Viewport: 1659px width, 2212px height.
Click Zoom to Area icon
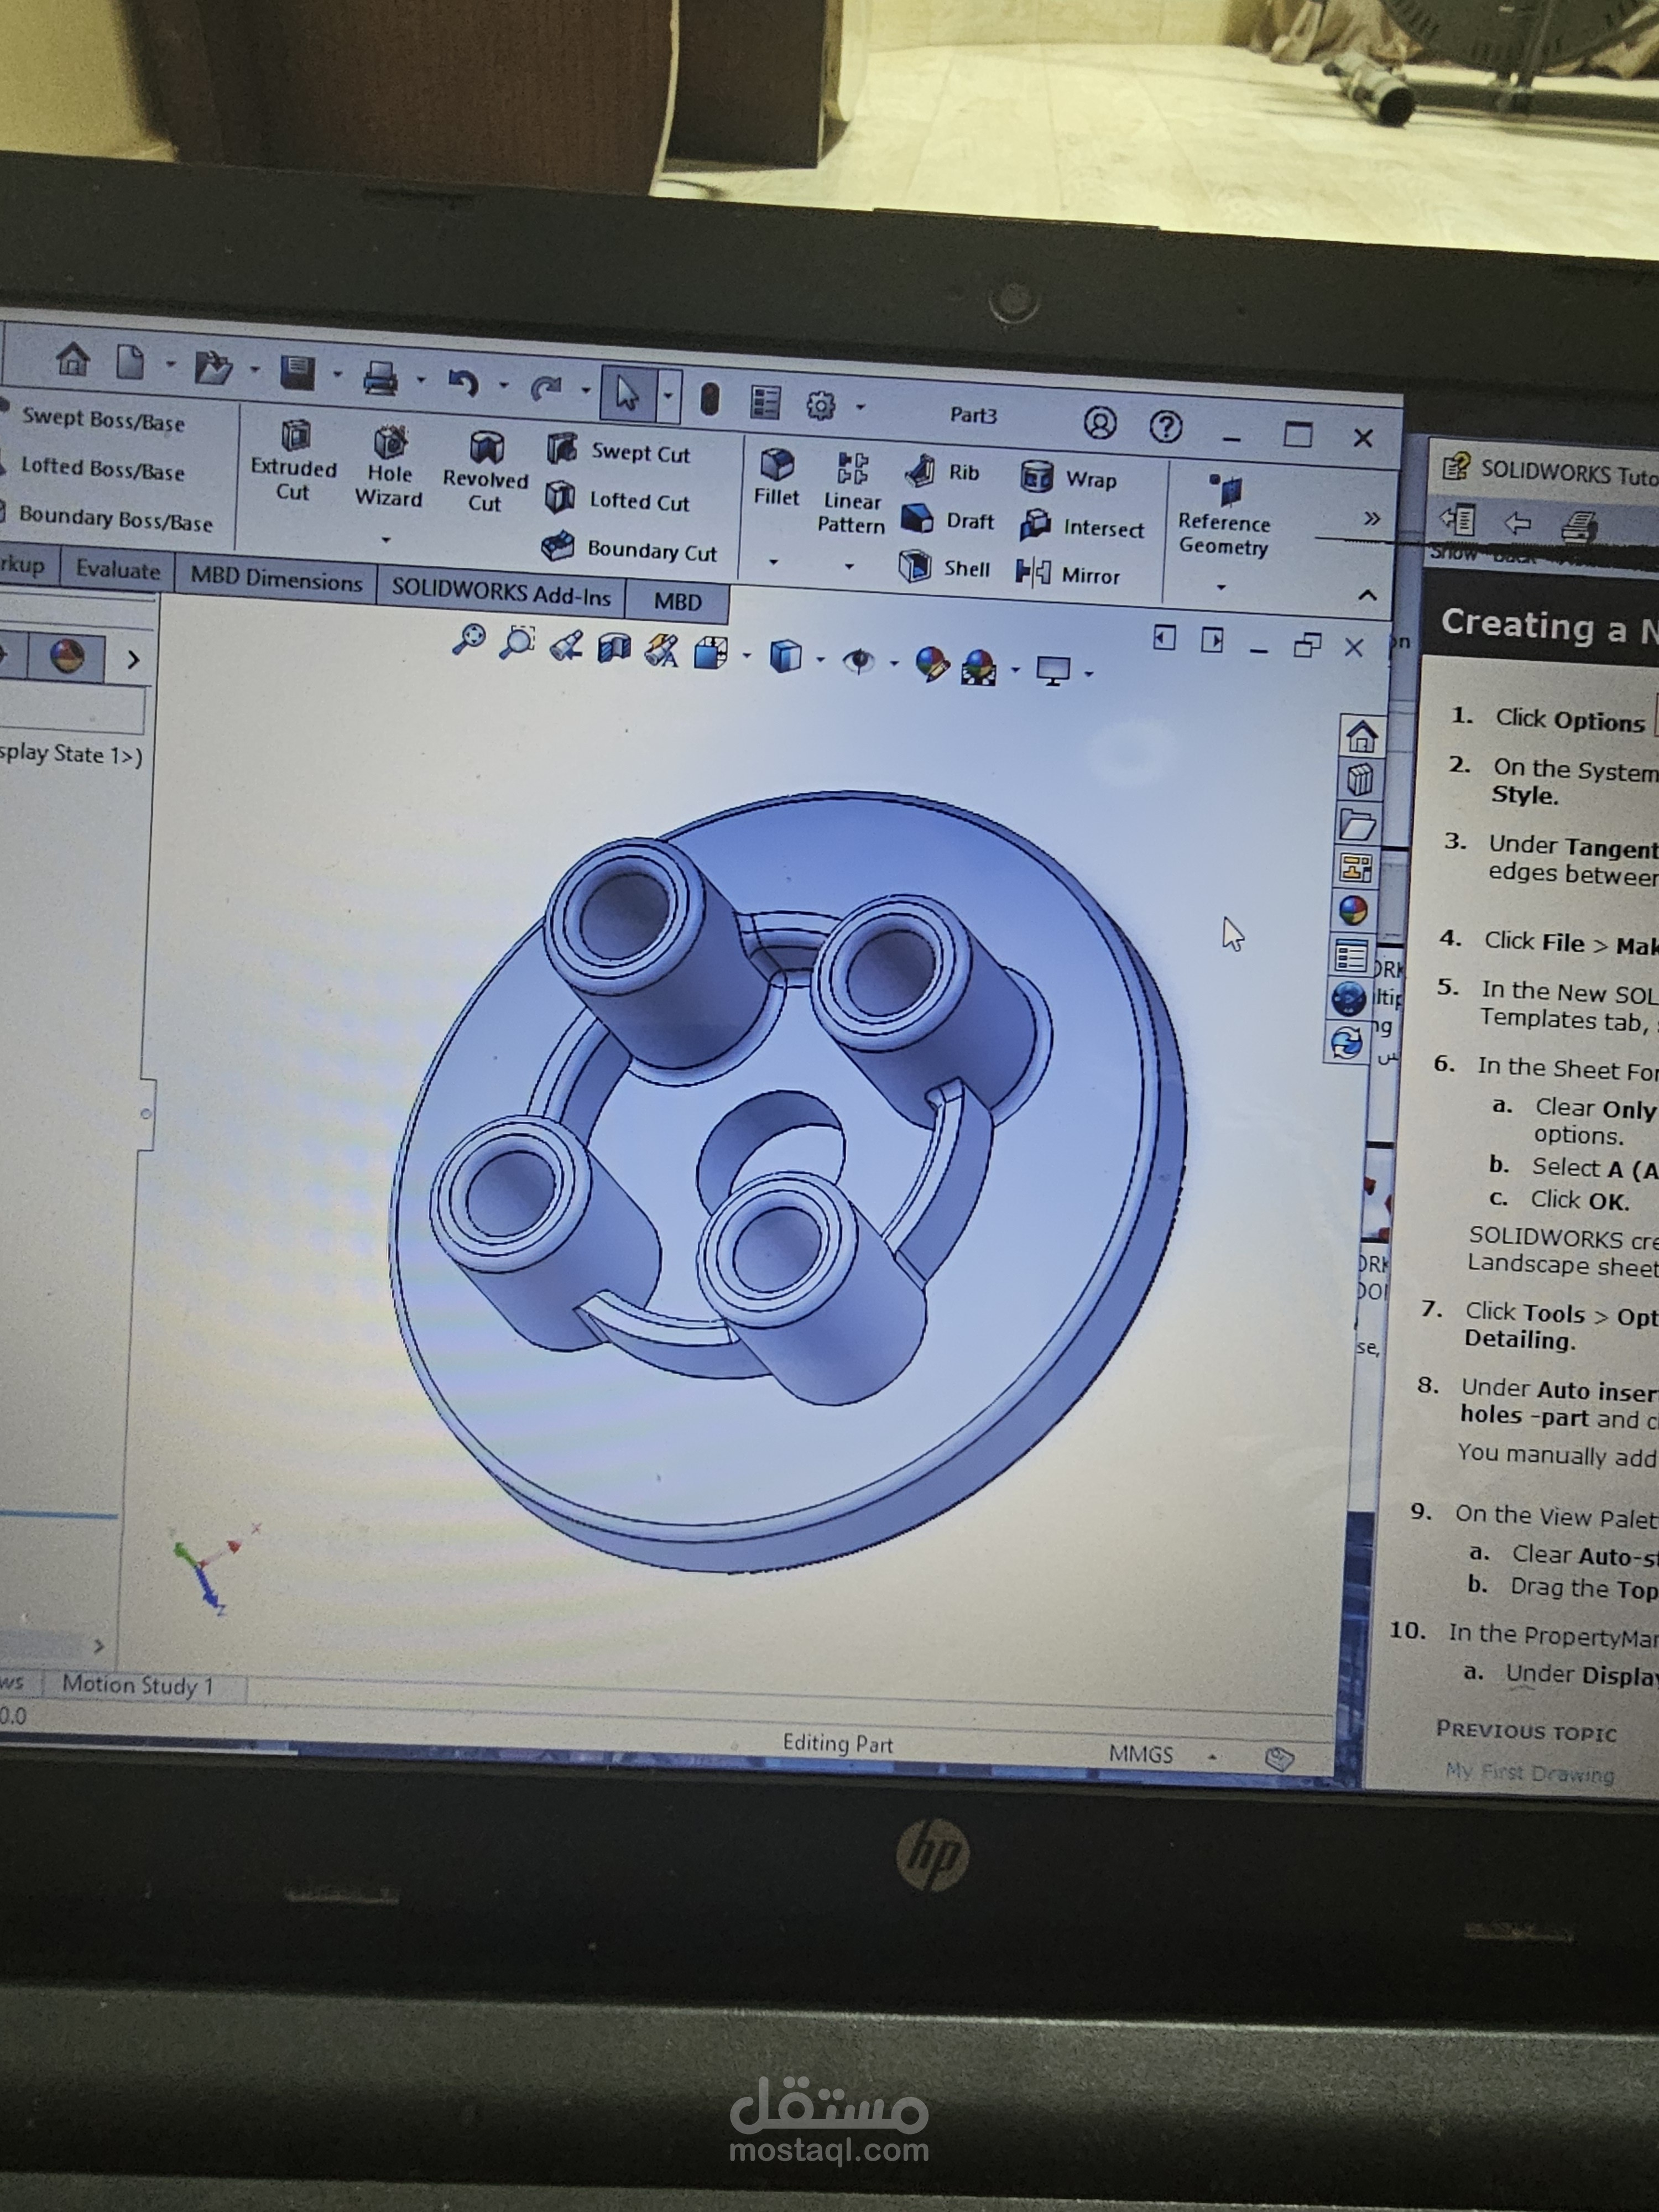(517, 642)
